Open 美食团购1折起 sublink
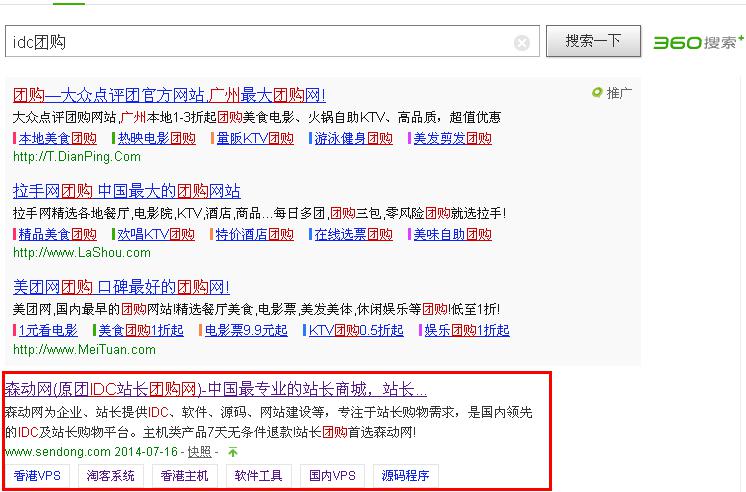This screenshot has height=492, width=746. 141,330
